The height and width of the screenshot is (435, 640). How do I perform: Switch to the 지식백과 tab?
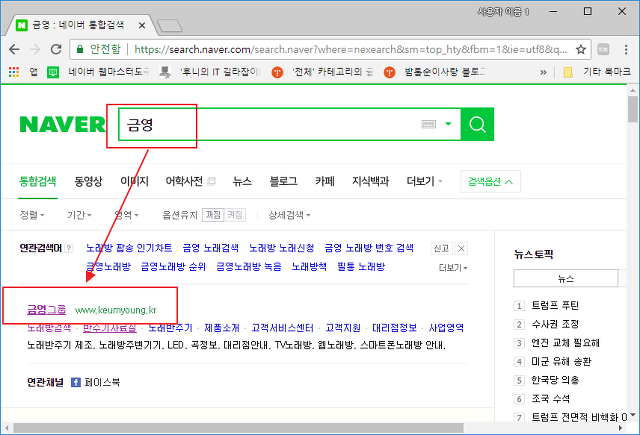click(x=370, y=181)
